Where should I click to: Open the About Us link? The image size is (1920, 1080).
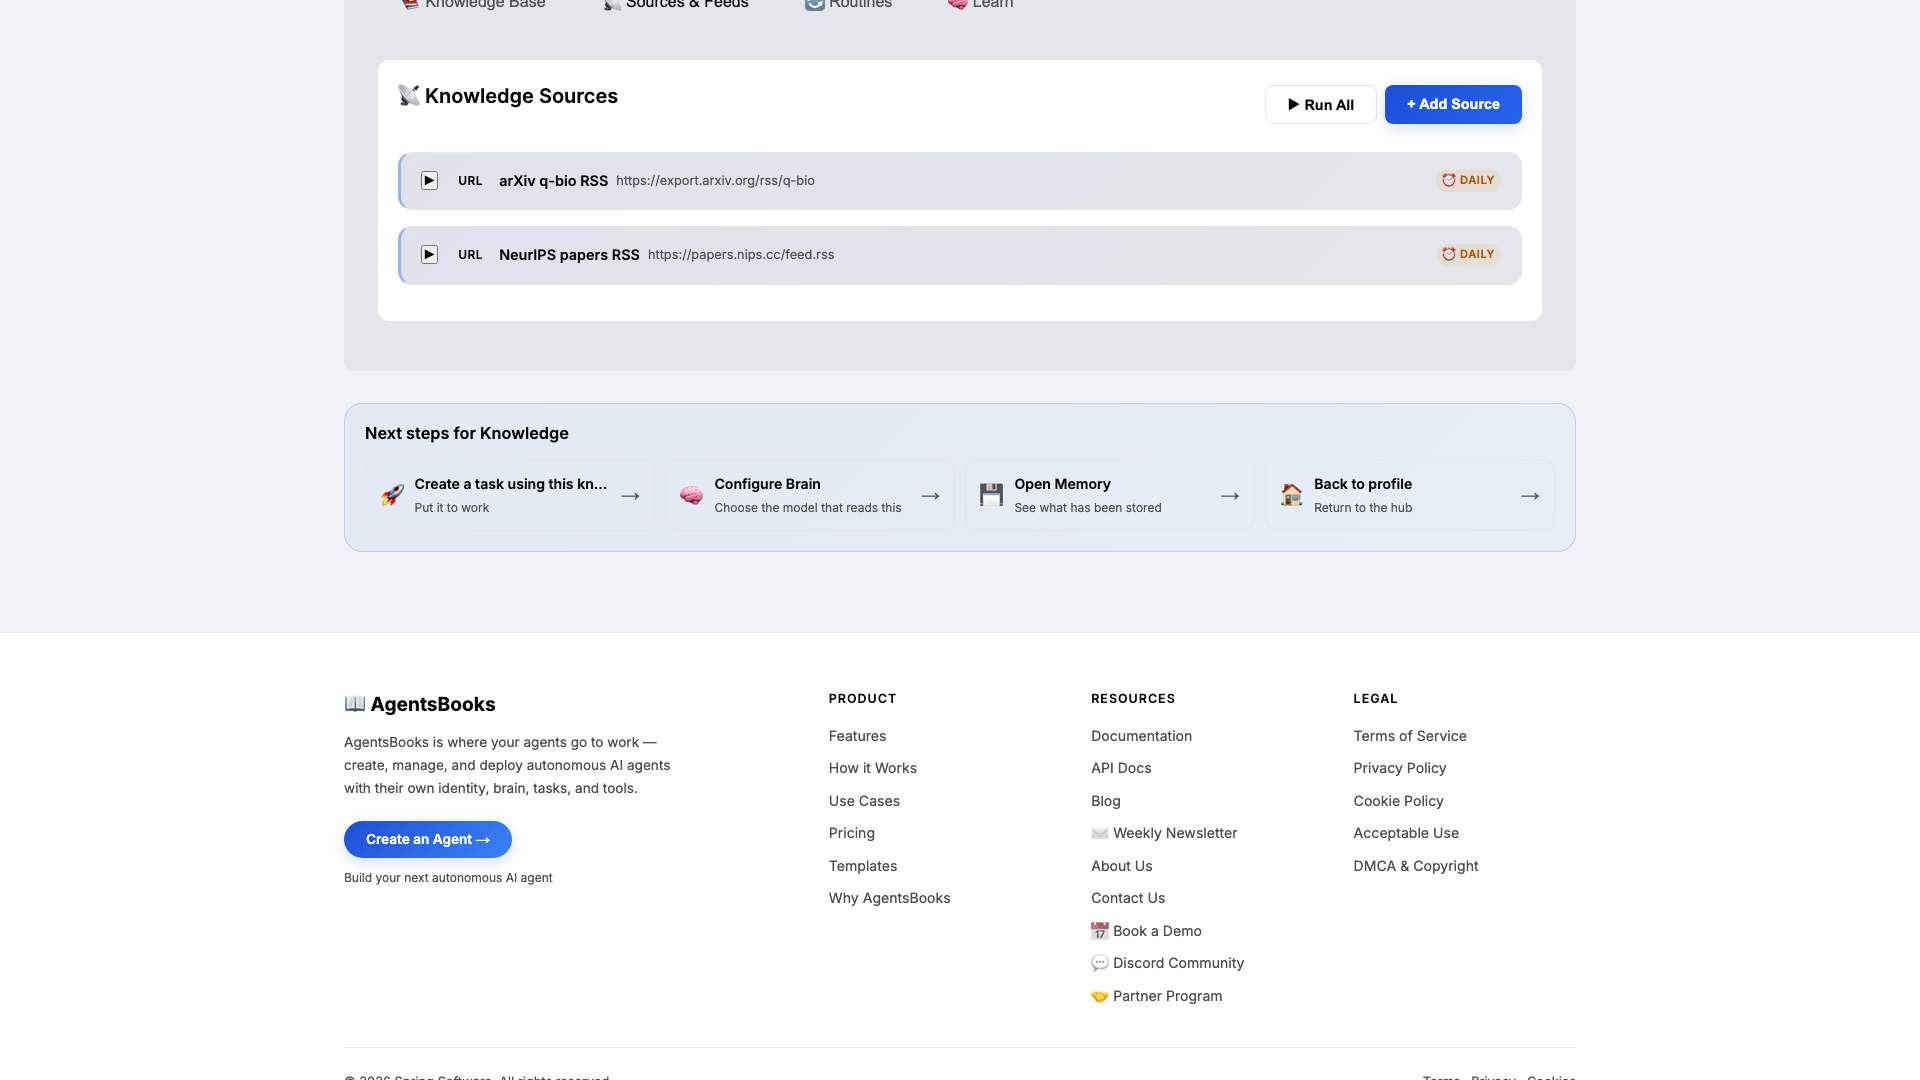1121,866
